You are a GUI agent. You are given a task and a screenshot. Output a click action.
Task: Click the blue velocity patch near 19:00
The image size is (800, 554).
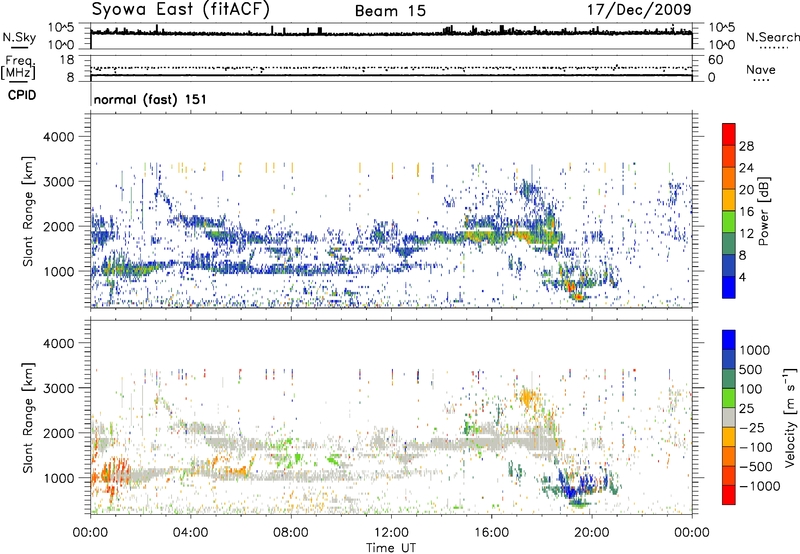pyautogui.click(x=570, y=490)
